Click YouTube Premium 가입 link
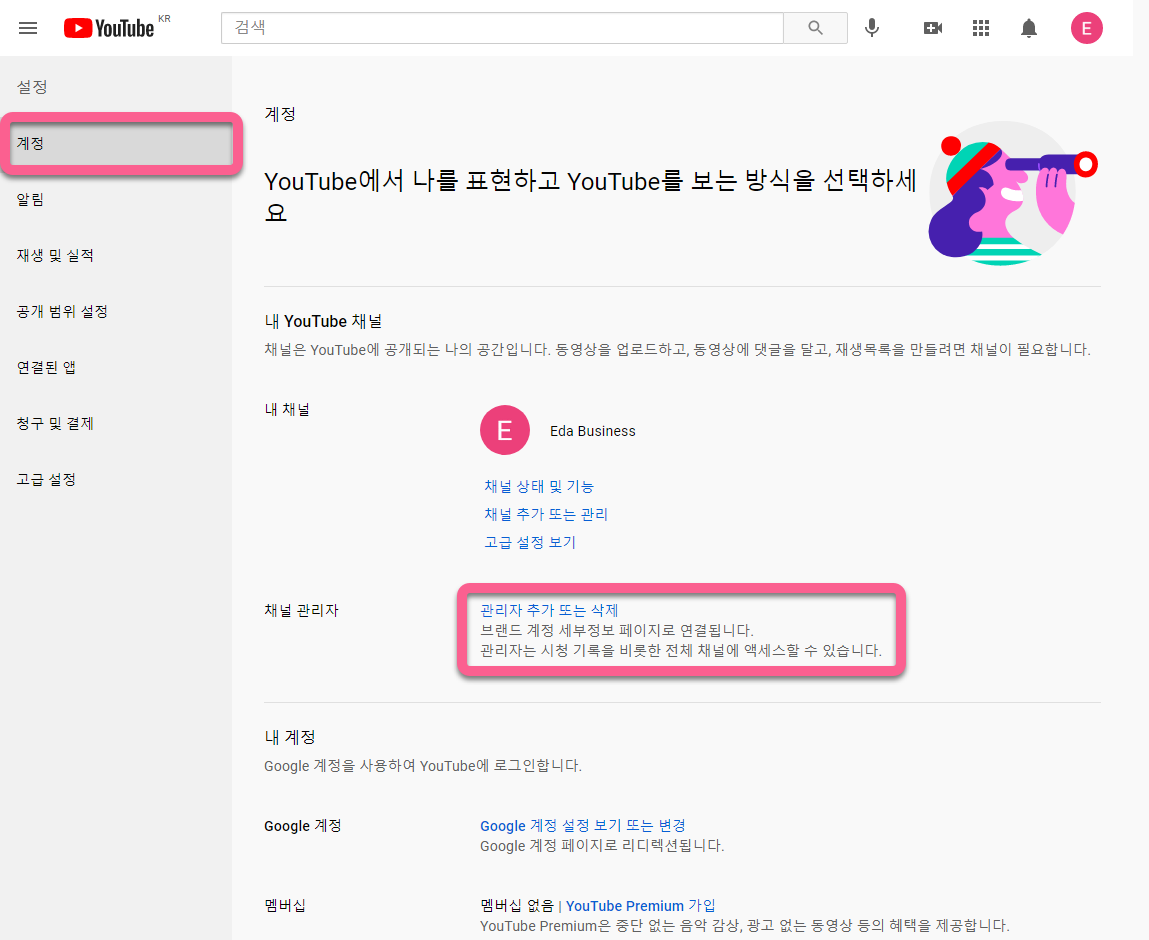 (640, 906)
